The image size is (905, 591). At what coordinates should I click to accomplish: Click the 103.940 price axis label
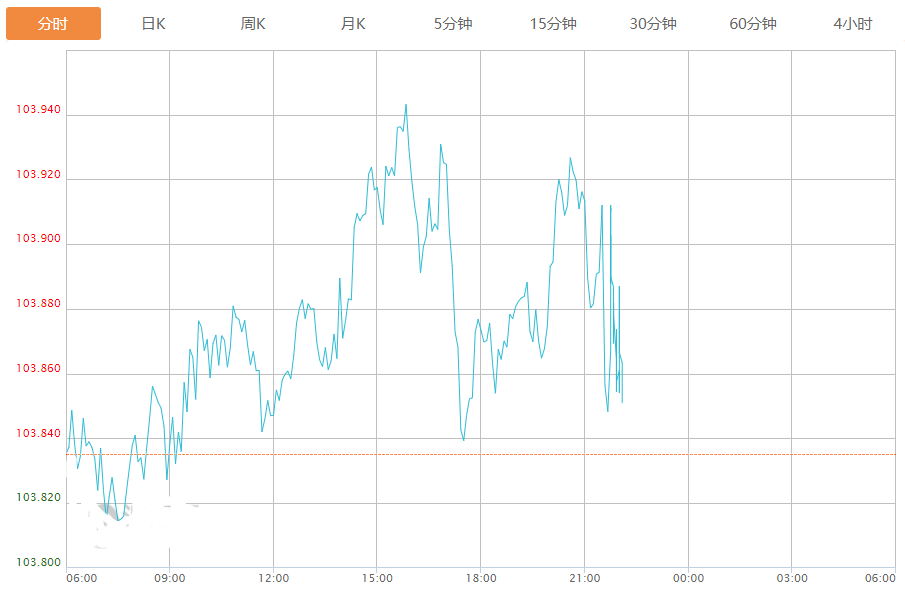[x=38, y=110]
